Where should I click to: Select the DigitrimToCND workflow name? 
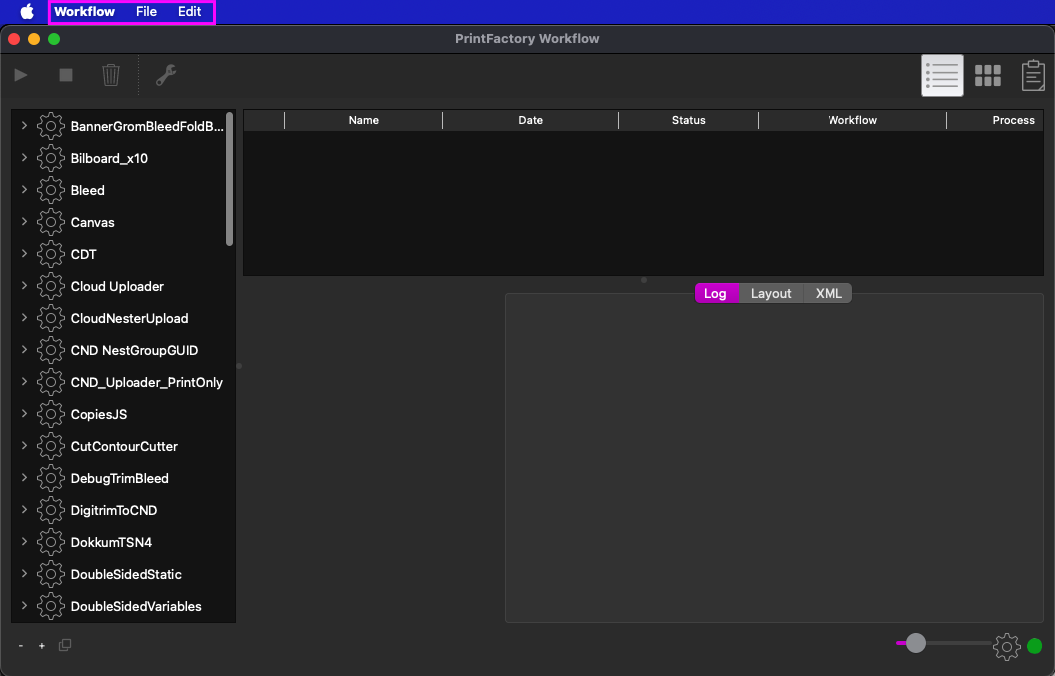point(114,511)
